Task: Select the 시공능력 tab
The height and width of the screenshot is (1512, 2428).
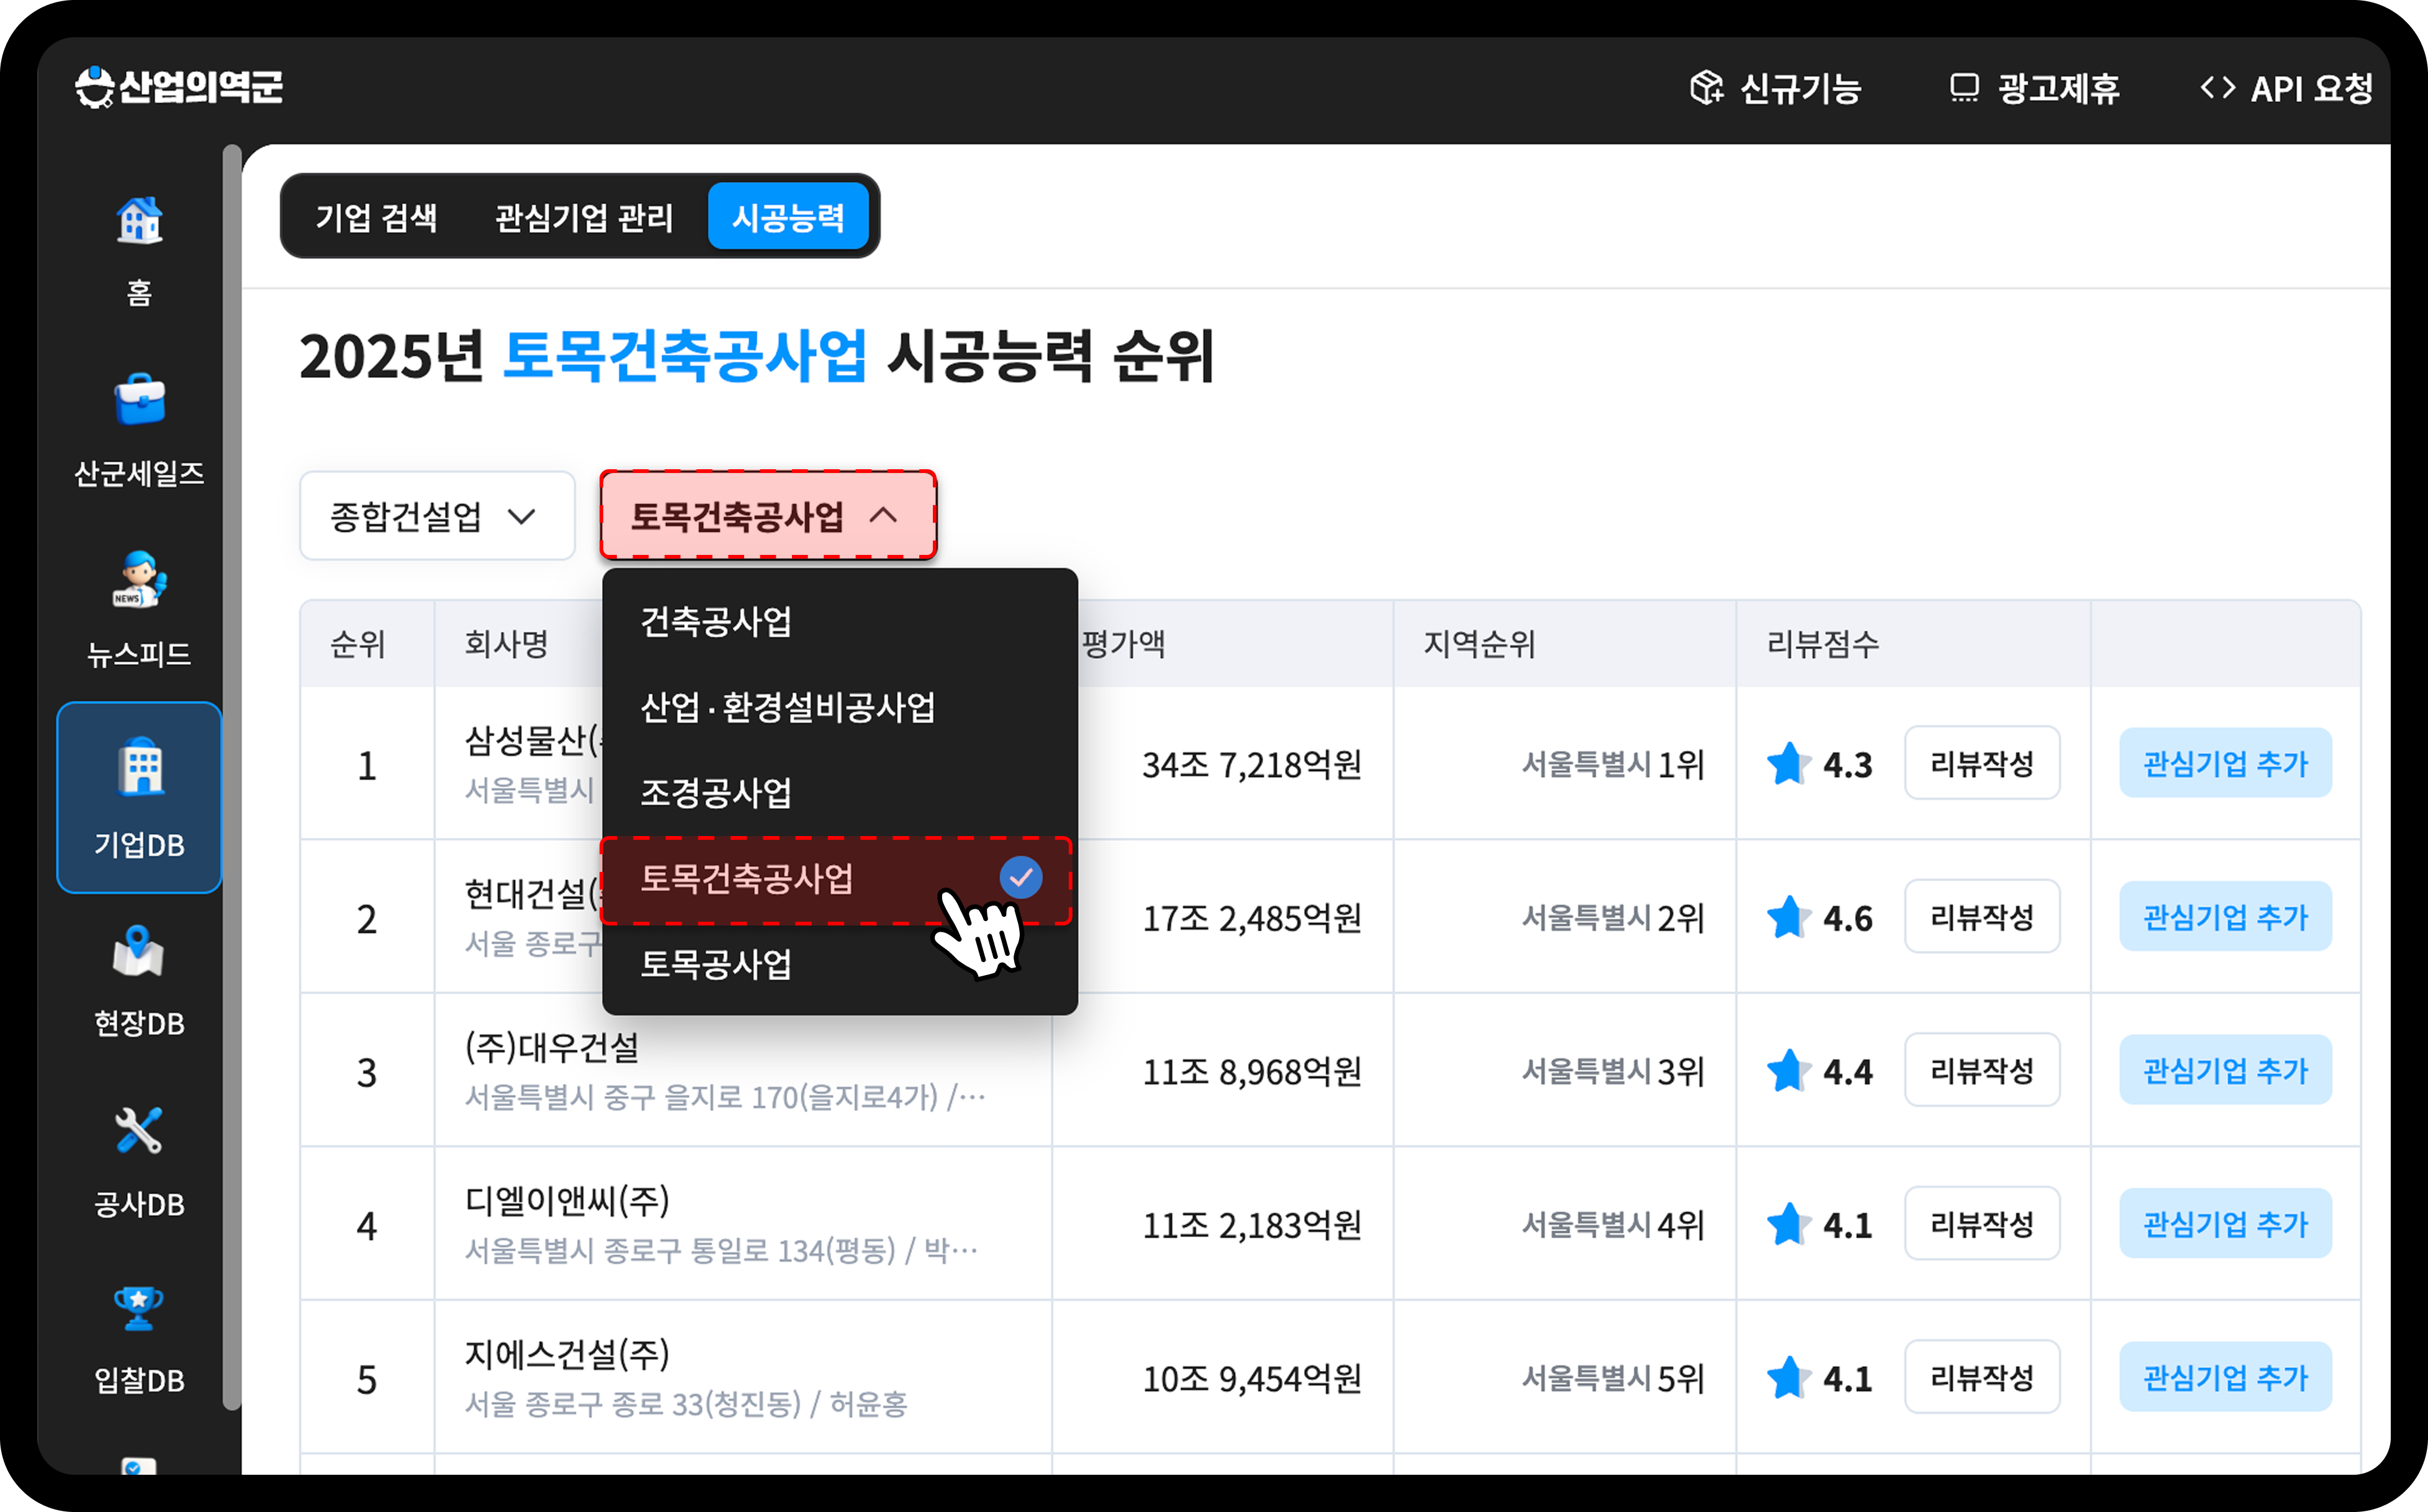Action: (788, 217)
